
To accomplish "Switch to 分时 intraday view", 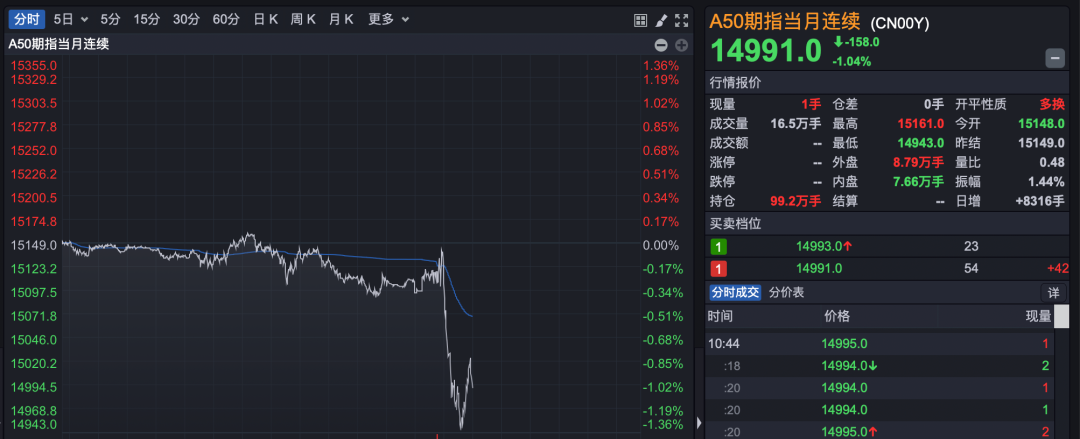I will [x=28, y=19].
